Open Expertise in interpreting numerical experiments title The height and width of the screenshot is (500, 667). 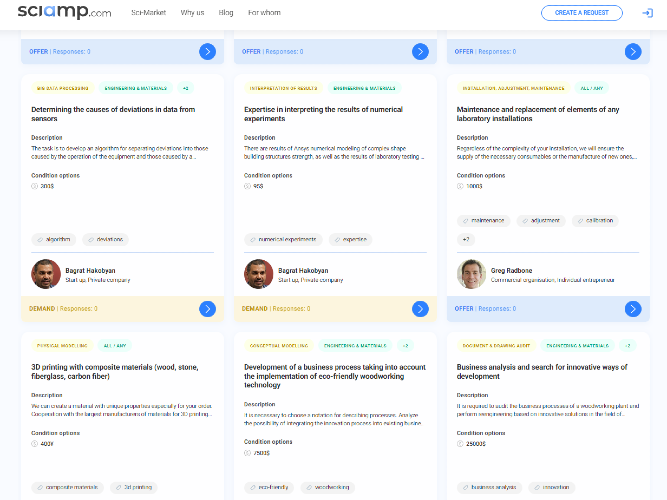[x=323, y=114]
